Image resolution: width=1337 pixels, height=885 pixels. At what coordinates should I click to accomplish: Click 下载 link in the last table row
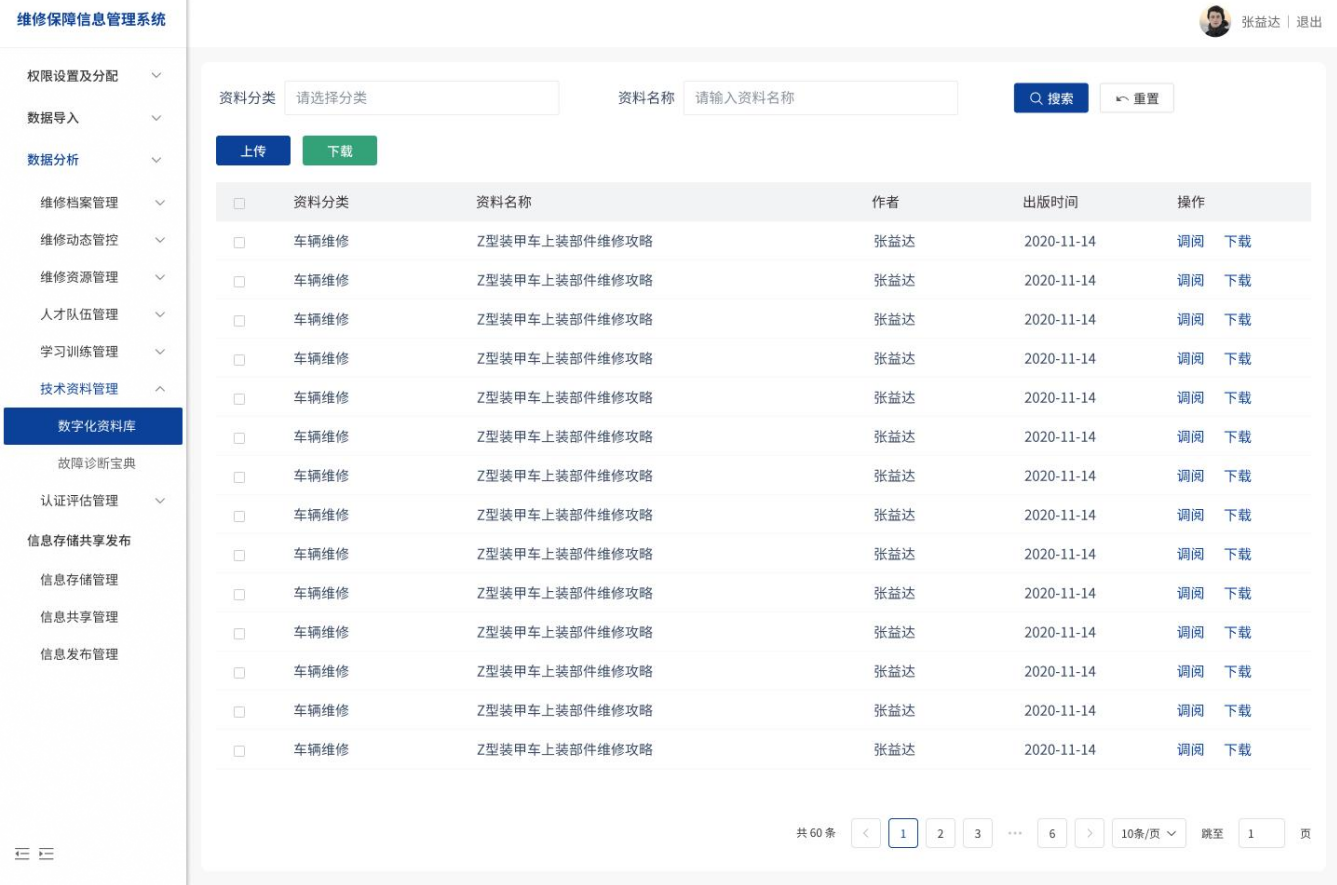point(1238,749)
